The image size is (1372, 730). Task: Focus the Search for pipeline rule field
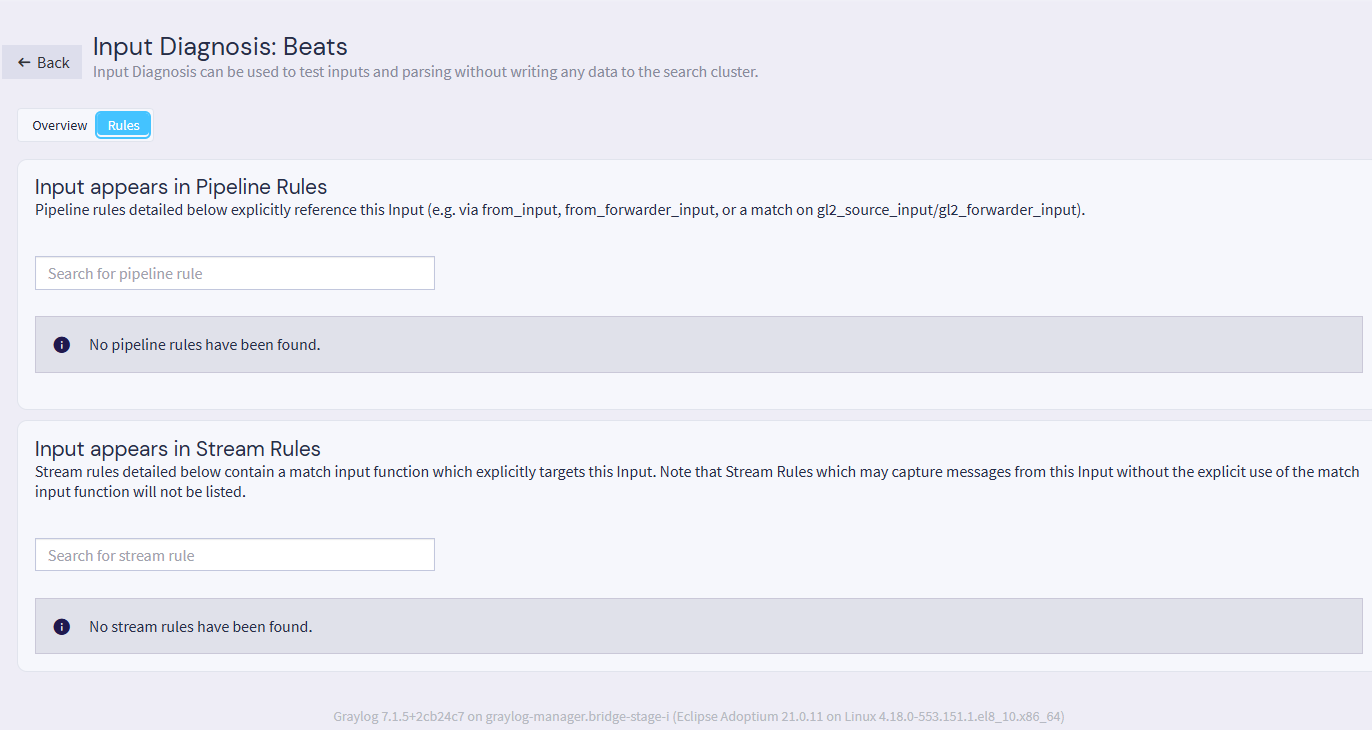(235, 273)
